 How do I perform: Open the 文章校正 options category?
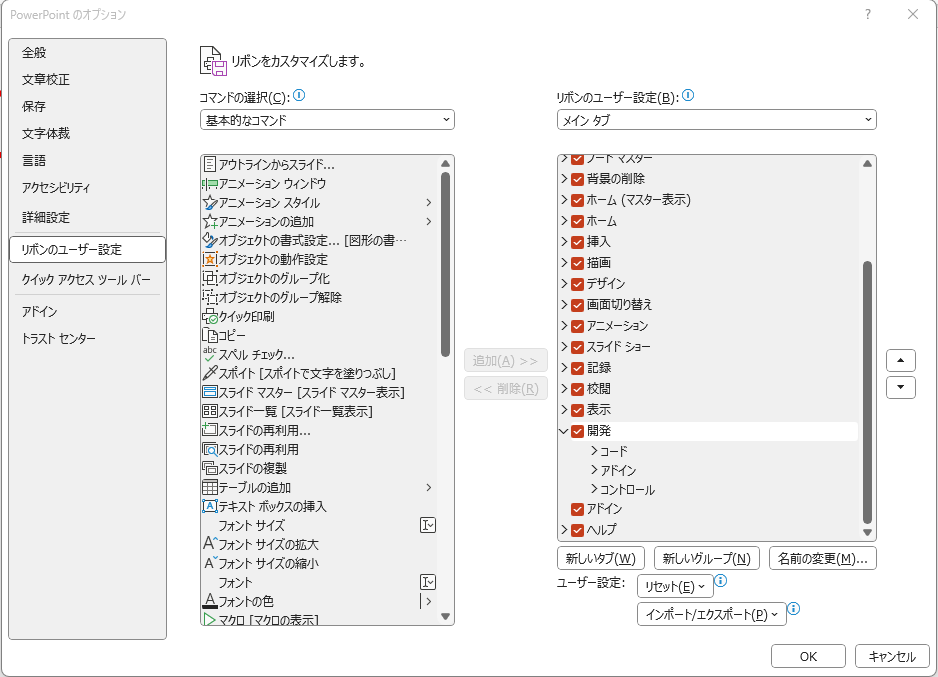click(87, 80)
